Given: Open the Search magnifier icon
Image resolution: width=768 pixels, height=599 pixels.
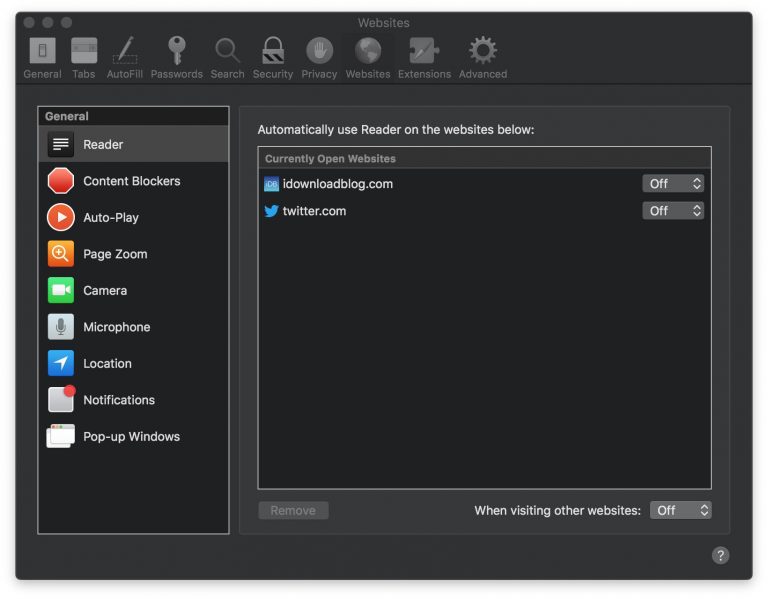Looking at the screenshot, I should [227, 51].
